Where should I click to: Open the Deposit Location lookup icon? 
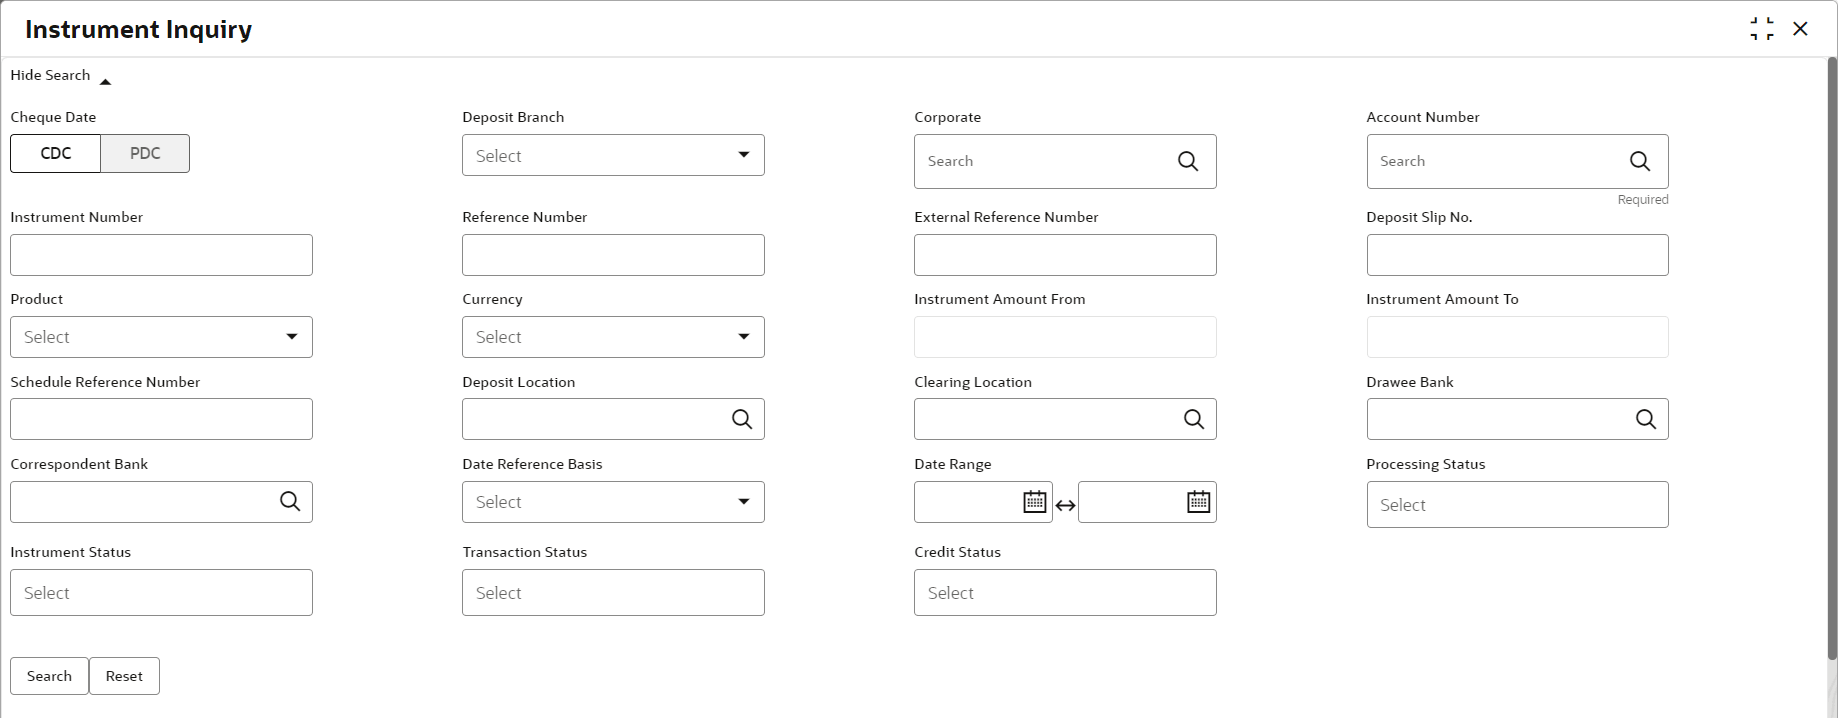[x=741, y=419]
